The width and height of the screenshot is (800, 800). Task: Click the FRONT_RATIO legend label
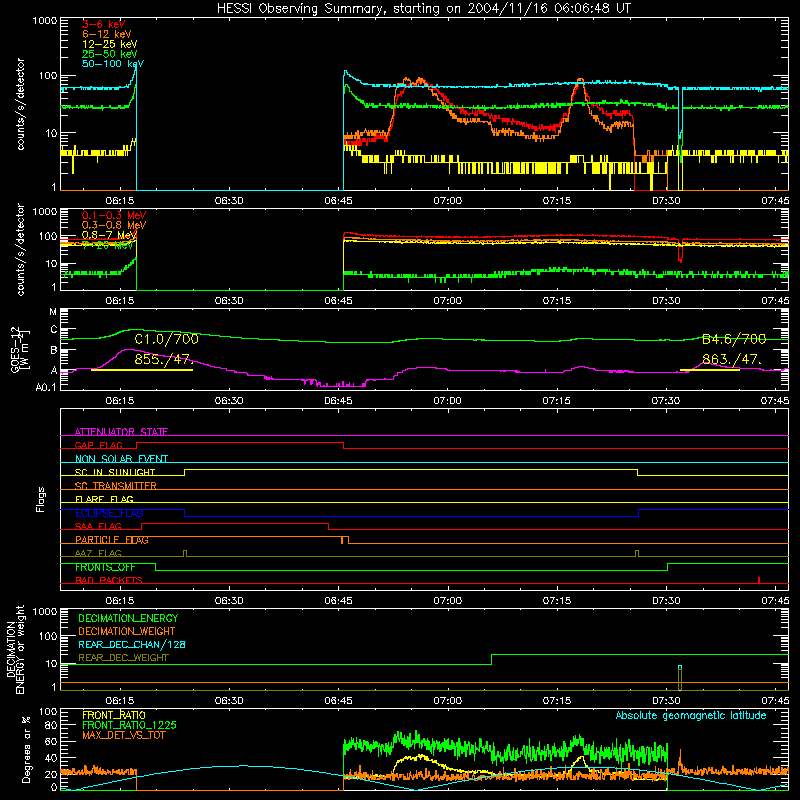coord(114,715)
